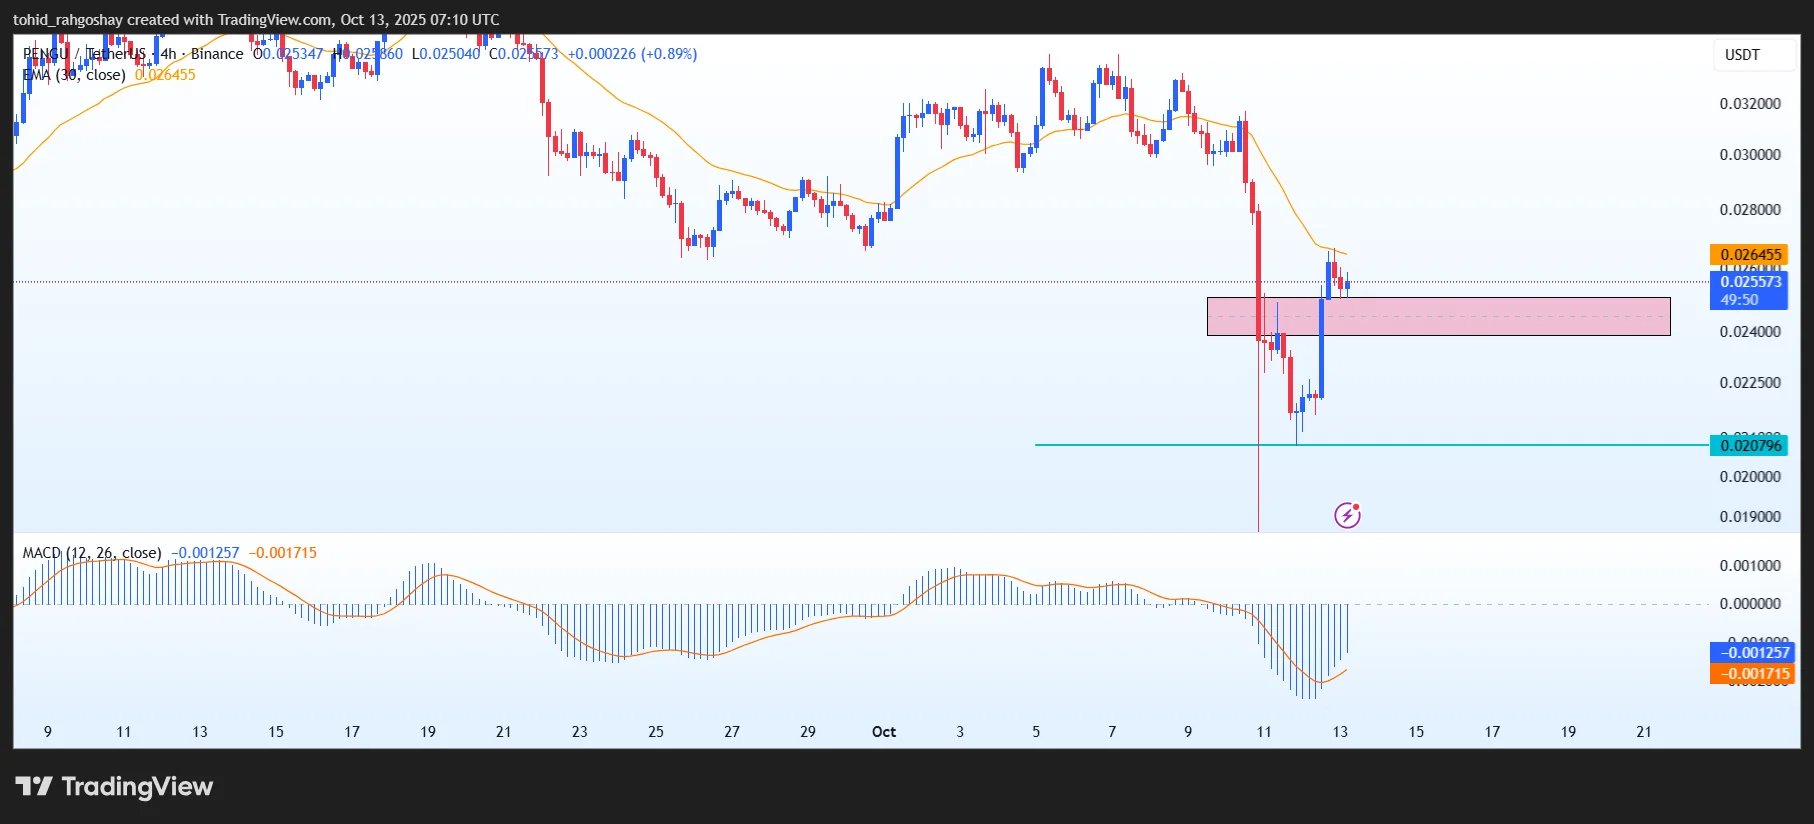The width and height of the screenshot is (1814, 824).
Task: Click the 0.032000 level on the price scale
Action: [x=1750, y=104]
